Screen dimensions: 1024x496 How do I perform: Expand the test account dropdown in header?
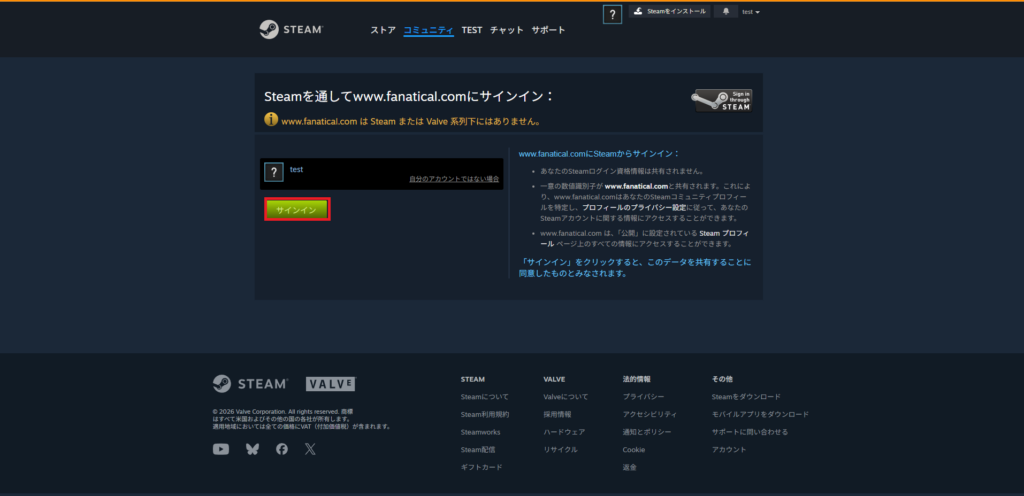click(751, 12)
